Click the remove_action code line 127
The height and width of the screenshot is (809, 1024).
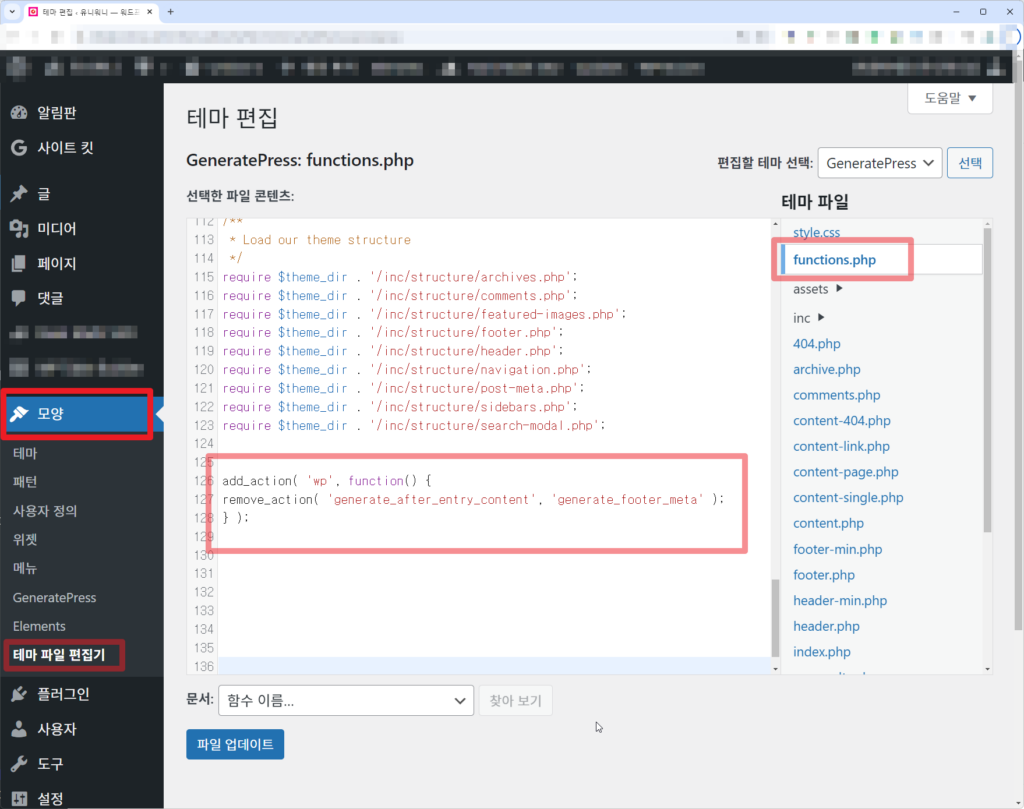pos(473,500)
